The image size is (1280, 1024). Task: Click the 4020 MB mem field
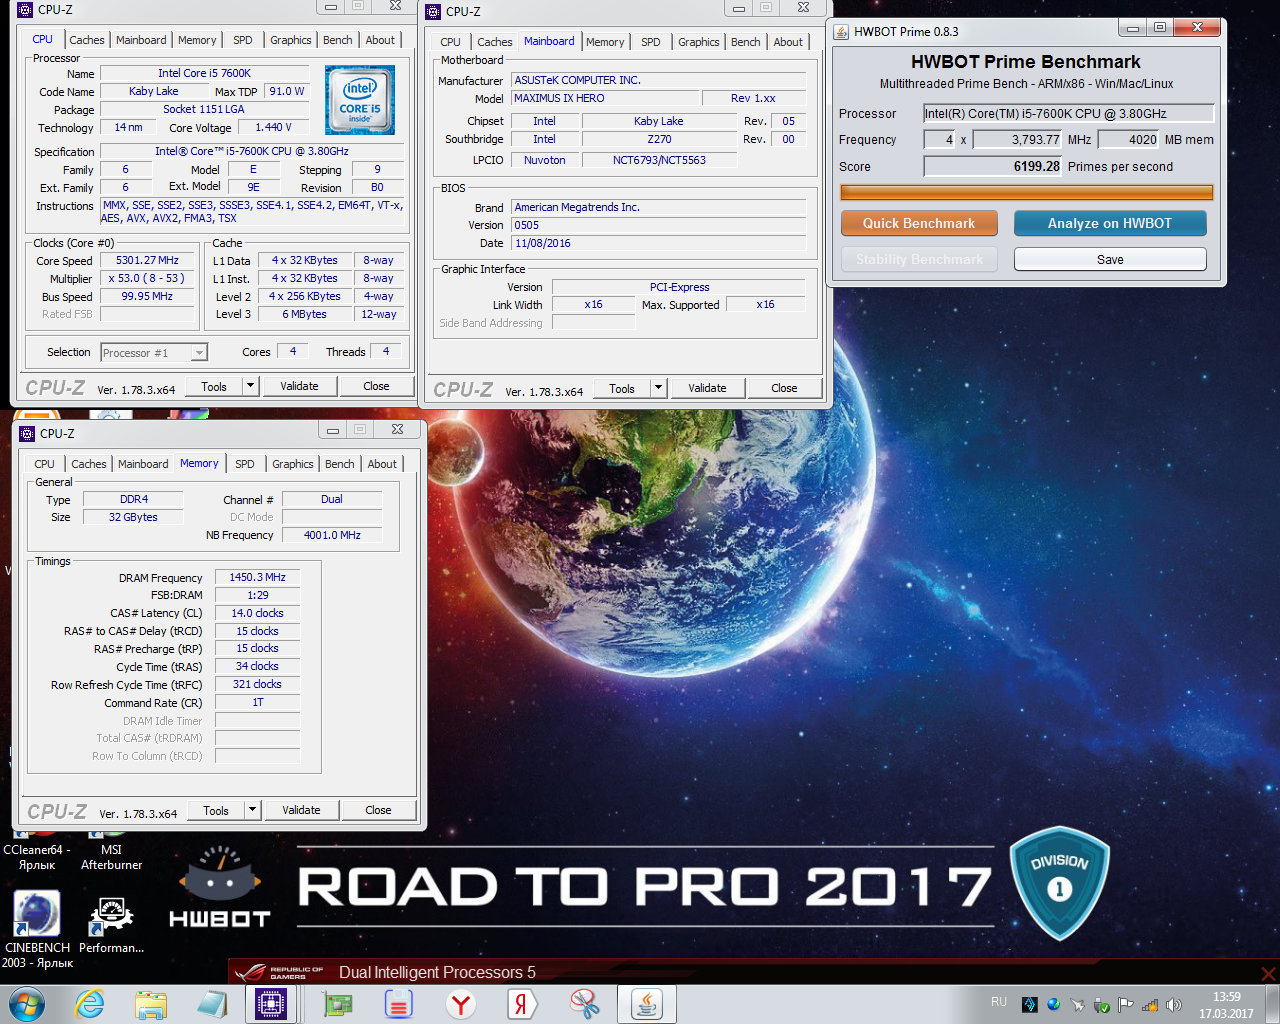pyautogui.click(x=1129, y=139)
